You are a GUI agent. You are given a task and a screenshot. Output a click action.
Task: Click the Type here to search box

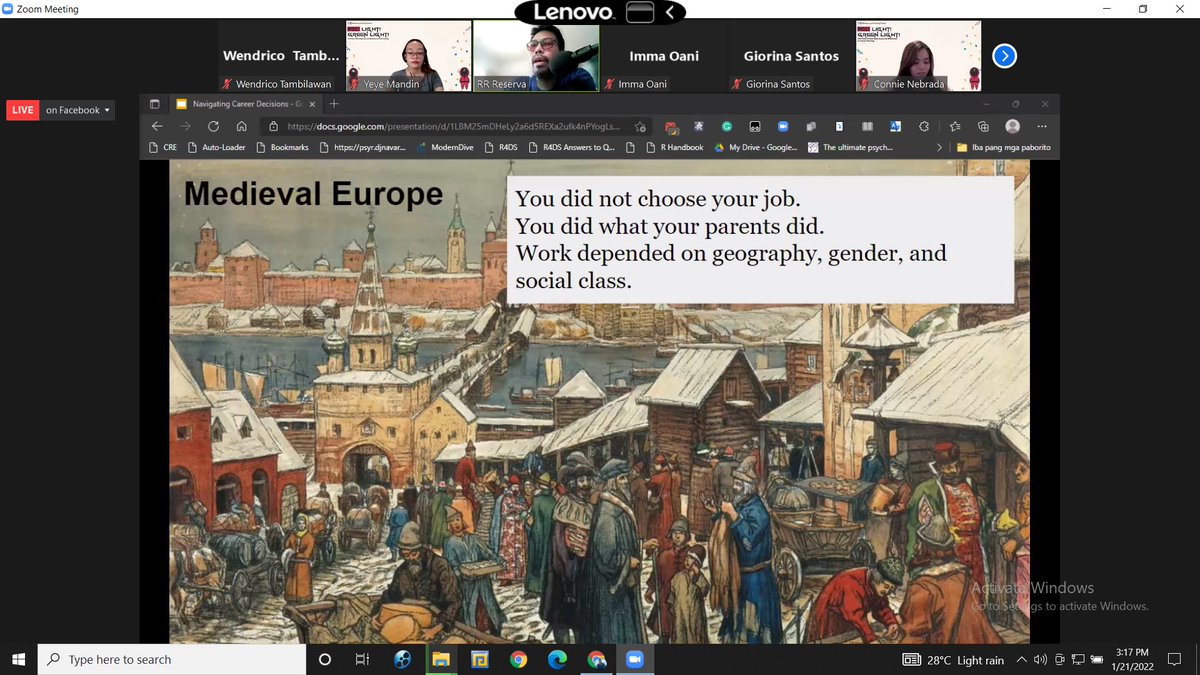tap(172, 659)
